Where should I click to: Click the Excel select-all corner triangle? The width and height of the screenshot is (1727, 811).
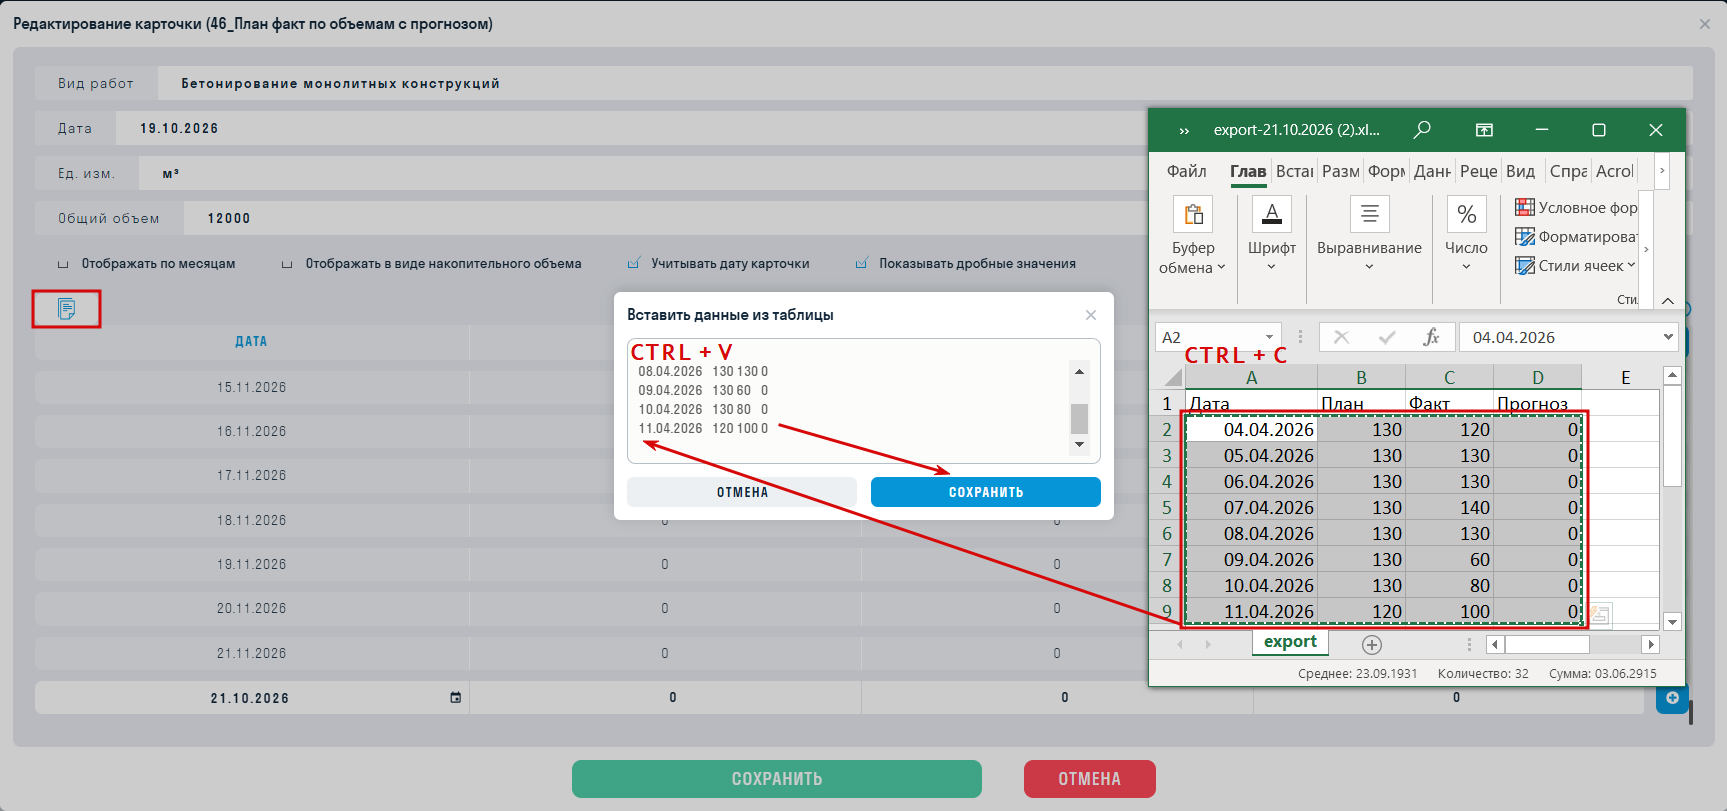[x=1171, y=377]
